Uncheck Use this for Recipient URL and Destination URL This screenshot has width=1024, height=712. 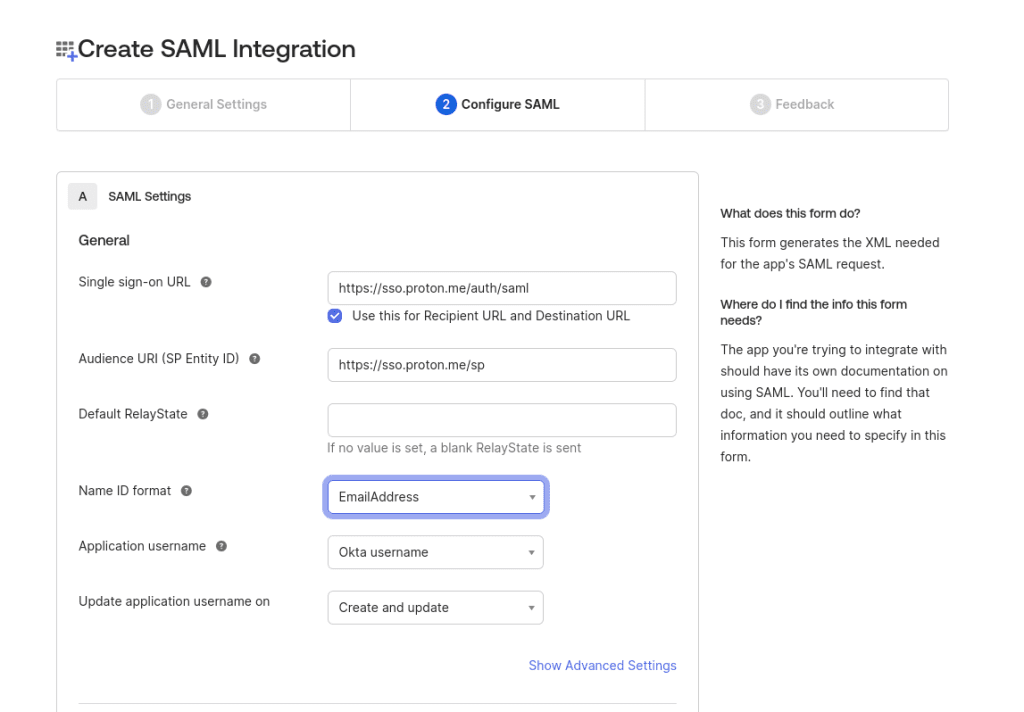click(x=334, y=316)
